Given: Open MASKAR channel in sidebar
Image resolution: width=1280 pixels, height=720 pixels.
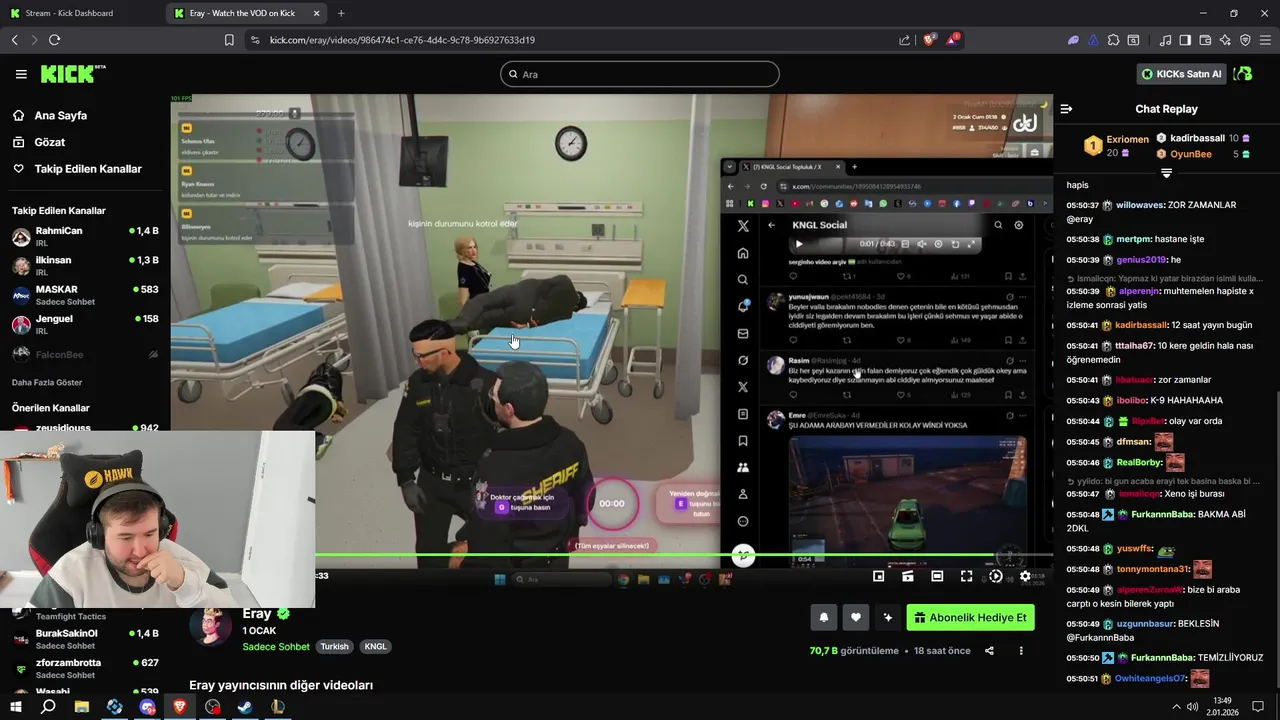Looking at the screenshot, I should pos(85,294).
